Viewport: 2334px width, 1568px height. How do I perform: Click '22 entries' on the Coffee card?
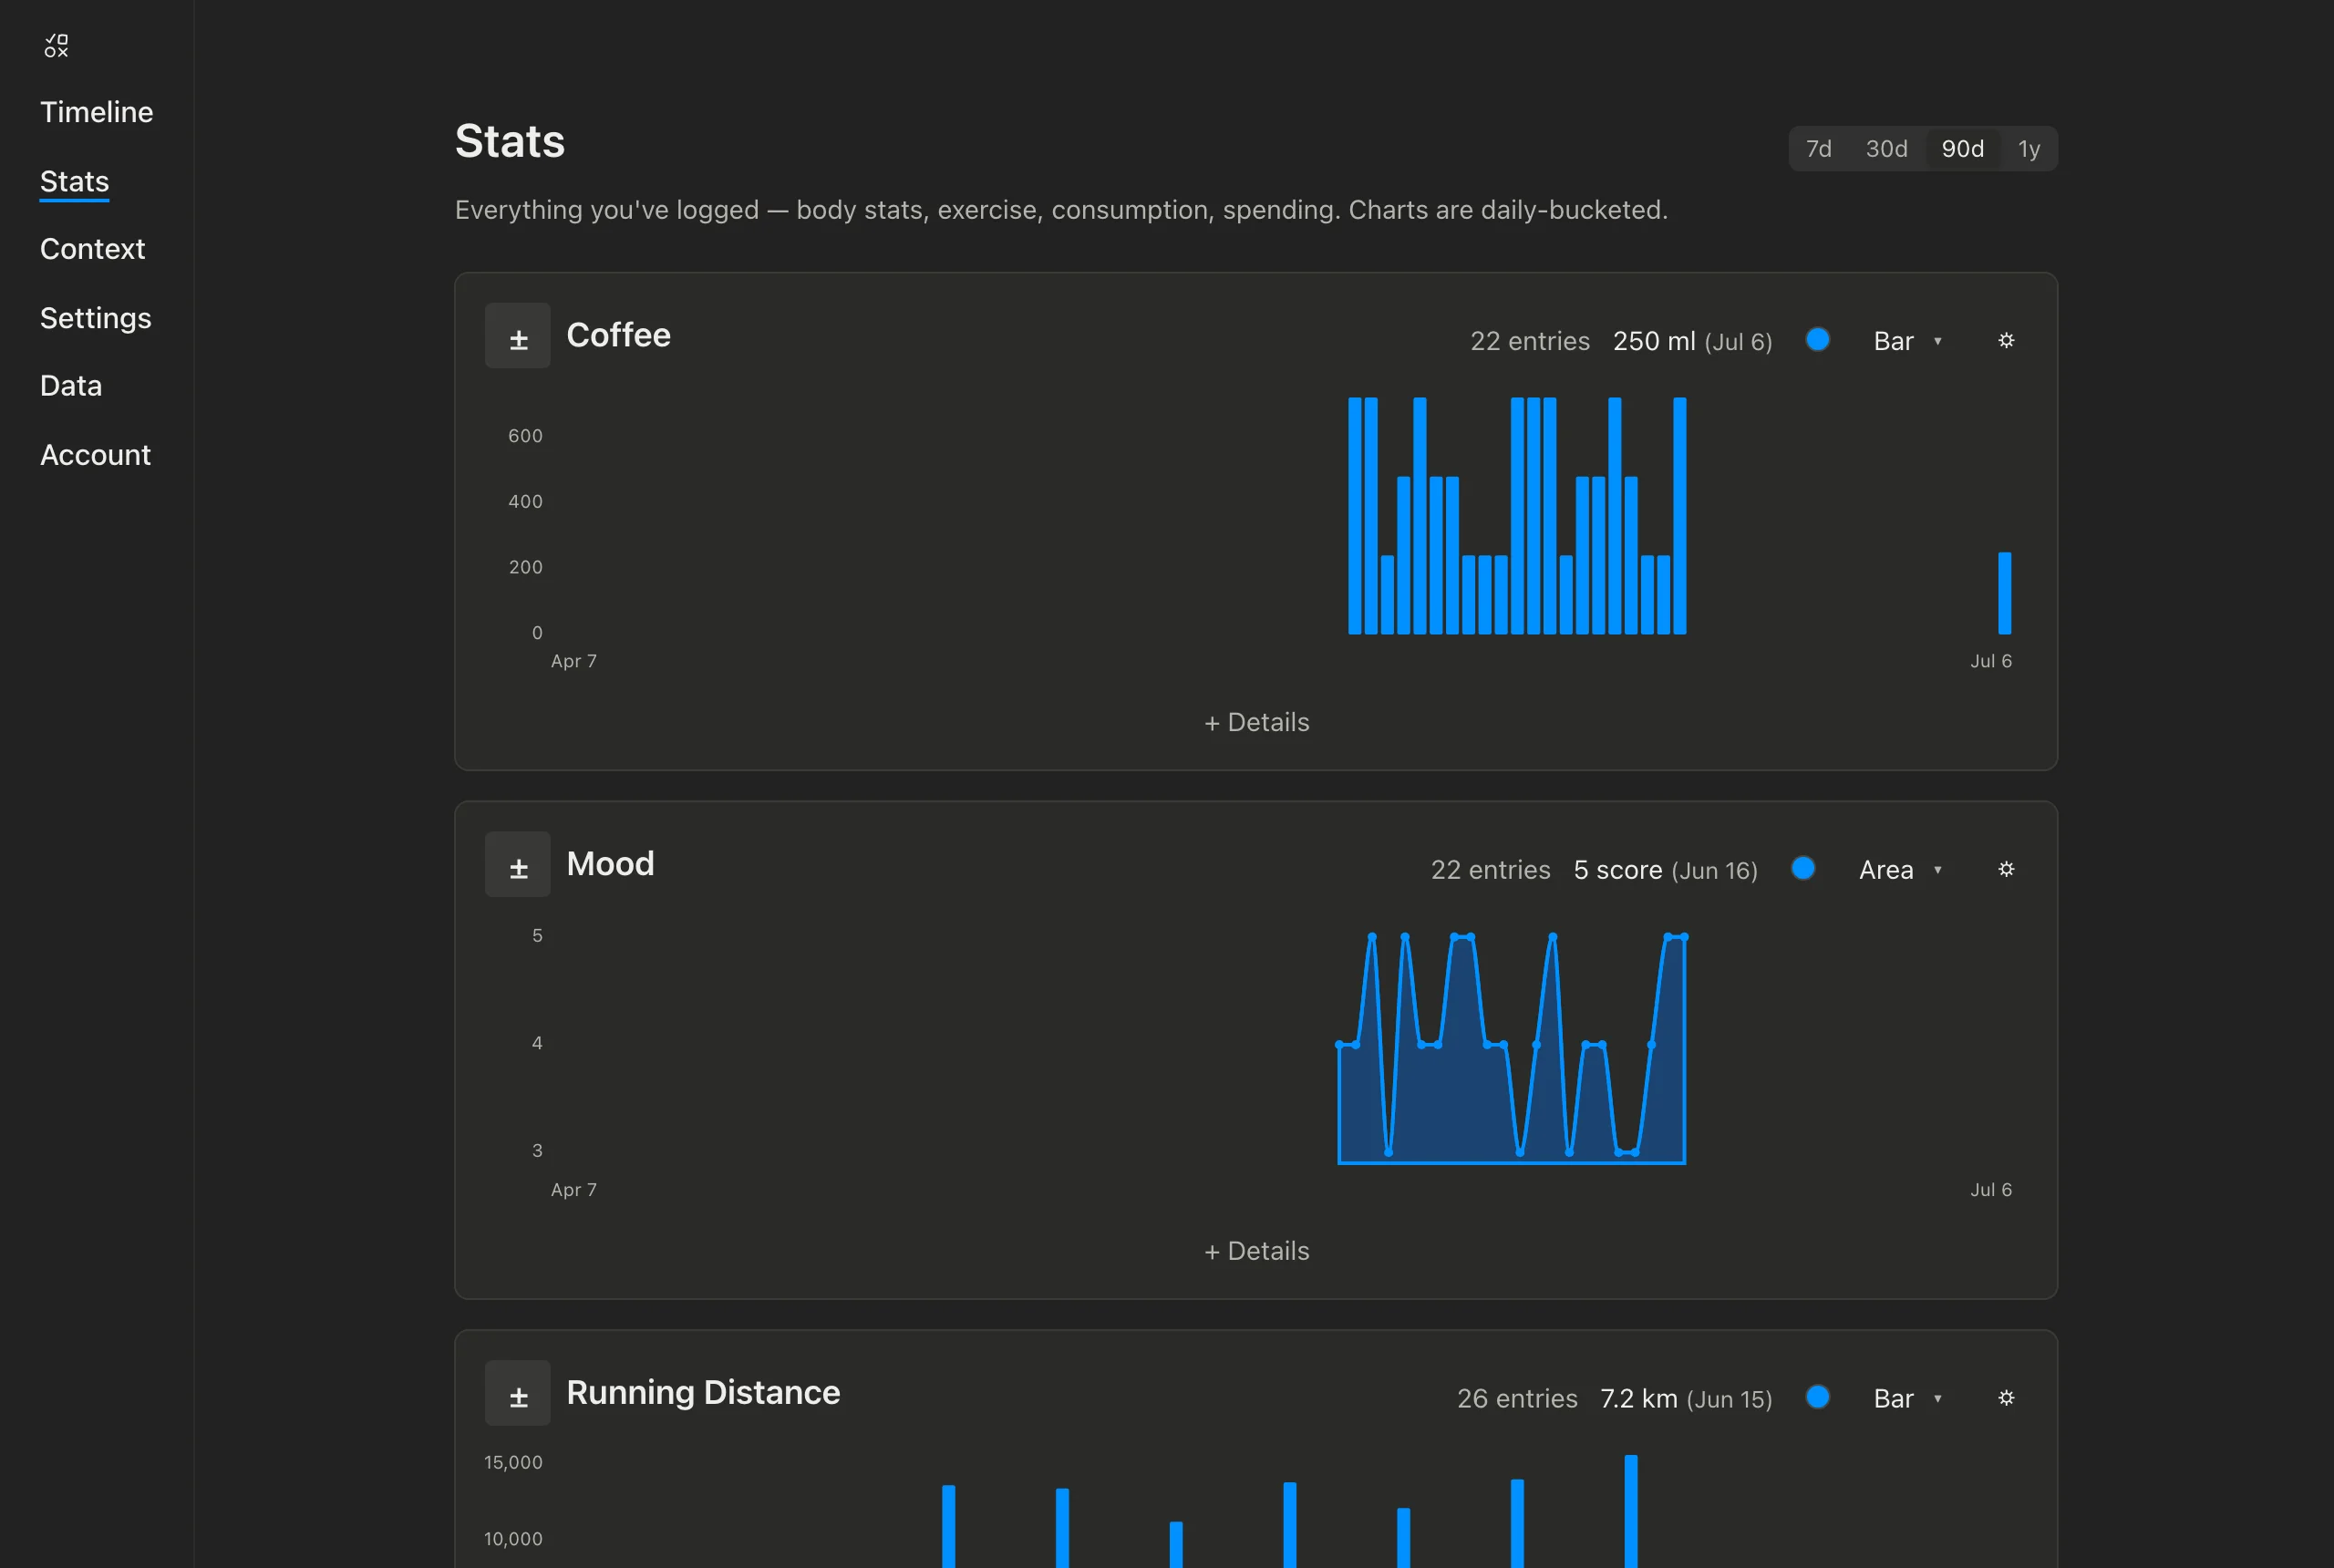[1530, 341]
